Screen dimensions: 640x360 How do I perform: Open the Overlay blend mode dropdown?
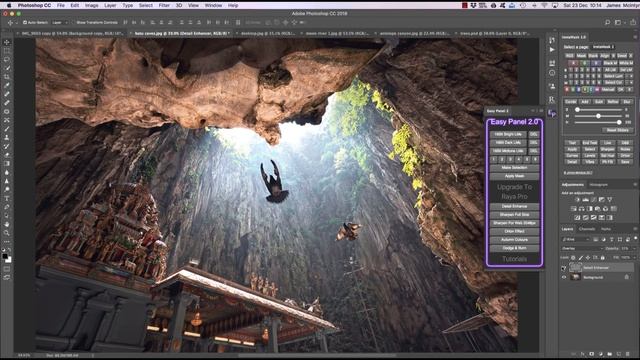[582, 248]
